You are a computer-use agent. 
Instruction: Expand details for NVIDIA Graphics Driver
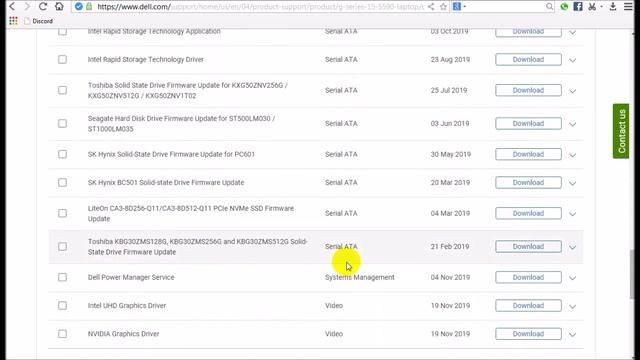tap(572, 334)
